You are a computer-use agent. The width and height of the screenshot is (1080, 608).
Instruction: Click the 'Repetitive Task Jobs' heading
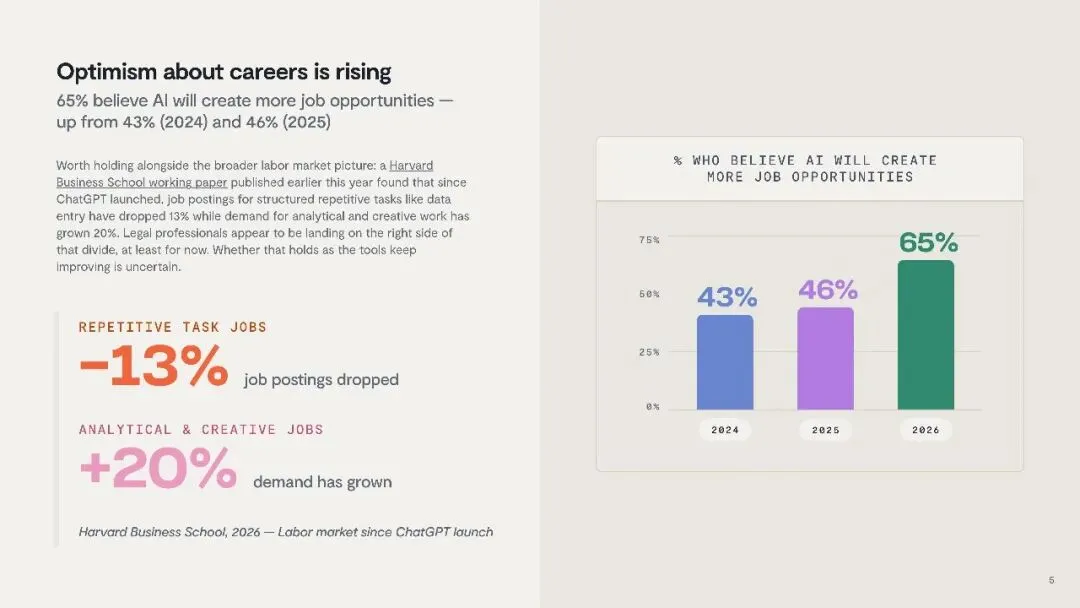pyautogui.click(x=172, y=327)
